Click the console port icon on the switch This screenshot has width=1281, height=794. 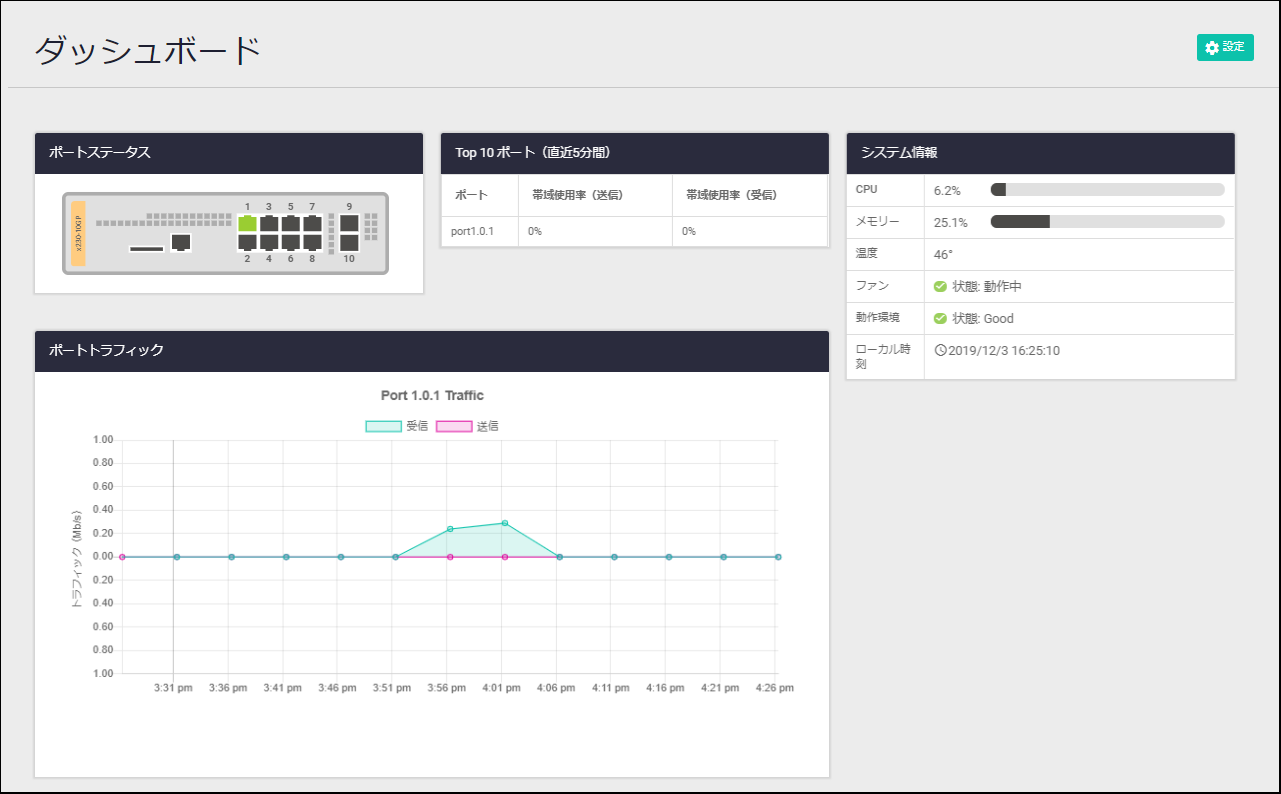181,242
